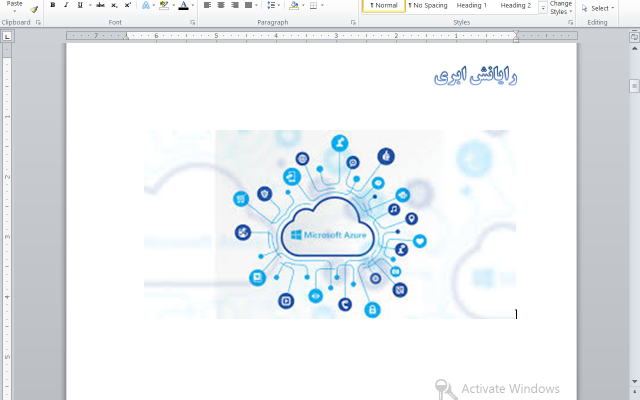640x400 pixels.
Task: Click the Borders icon
Action: [313, 5]
